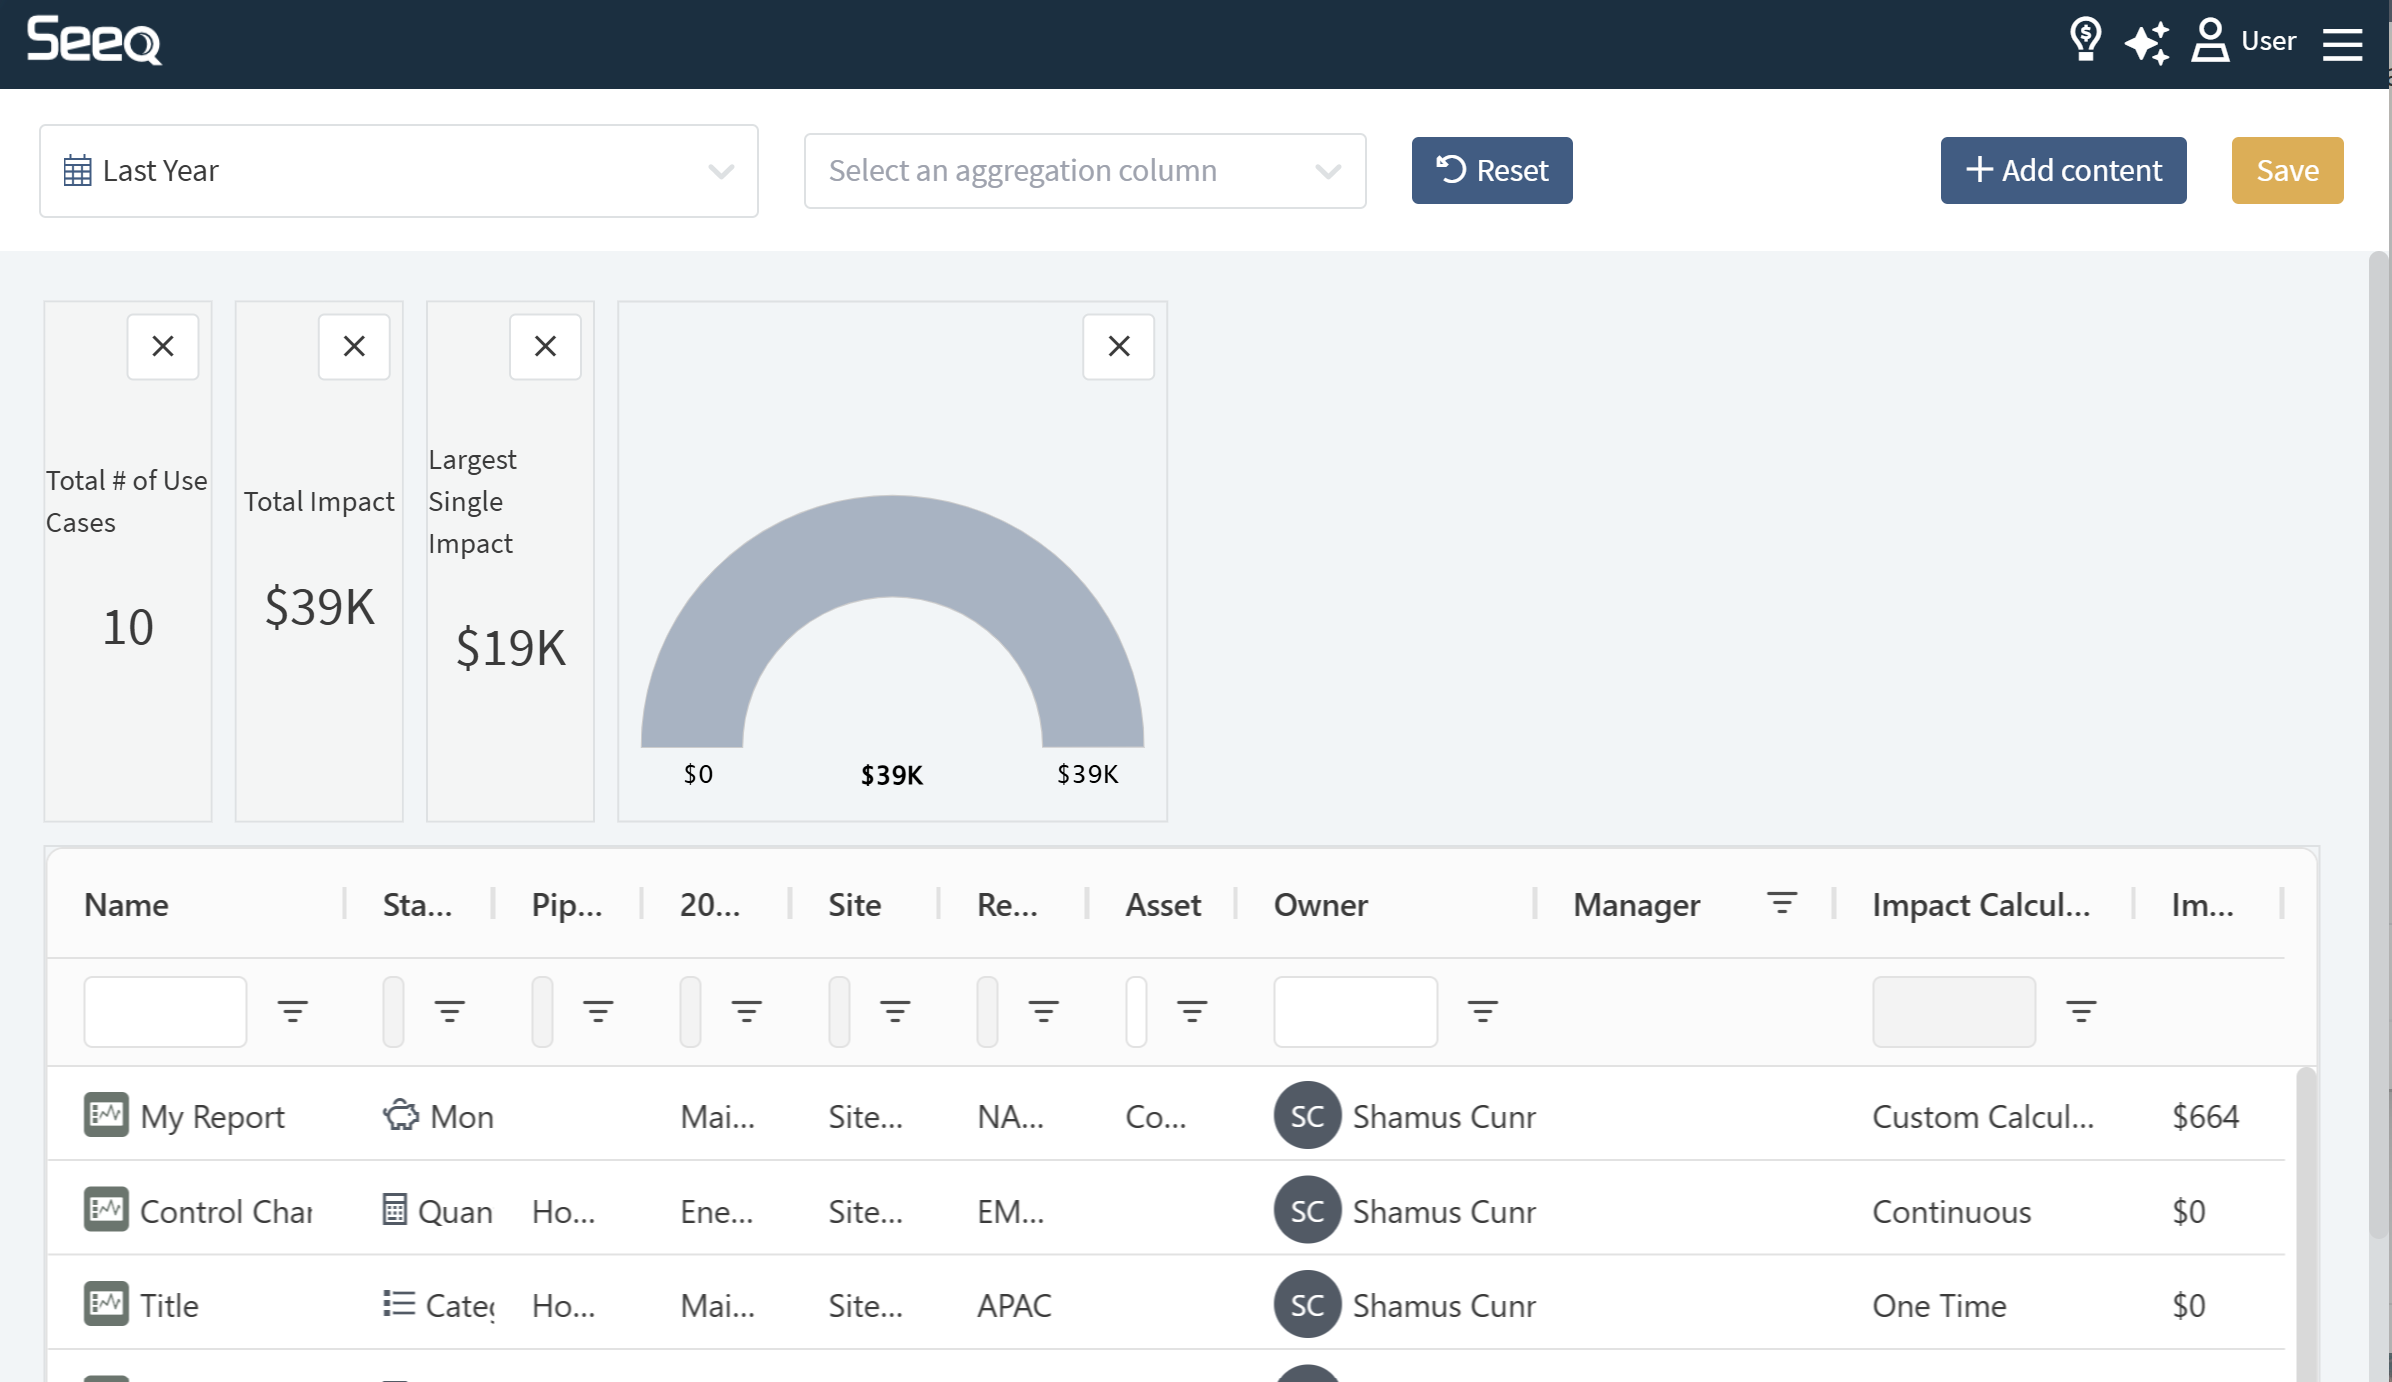Click the Add content button
This screenshot has height=1382, width=2392.
coord(2063,171)
